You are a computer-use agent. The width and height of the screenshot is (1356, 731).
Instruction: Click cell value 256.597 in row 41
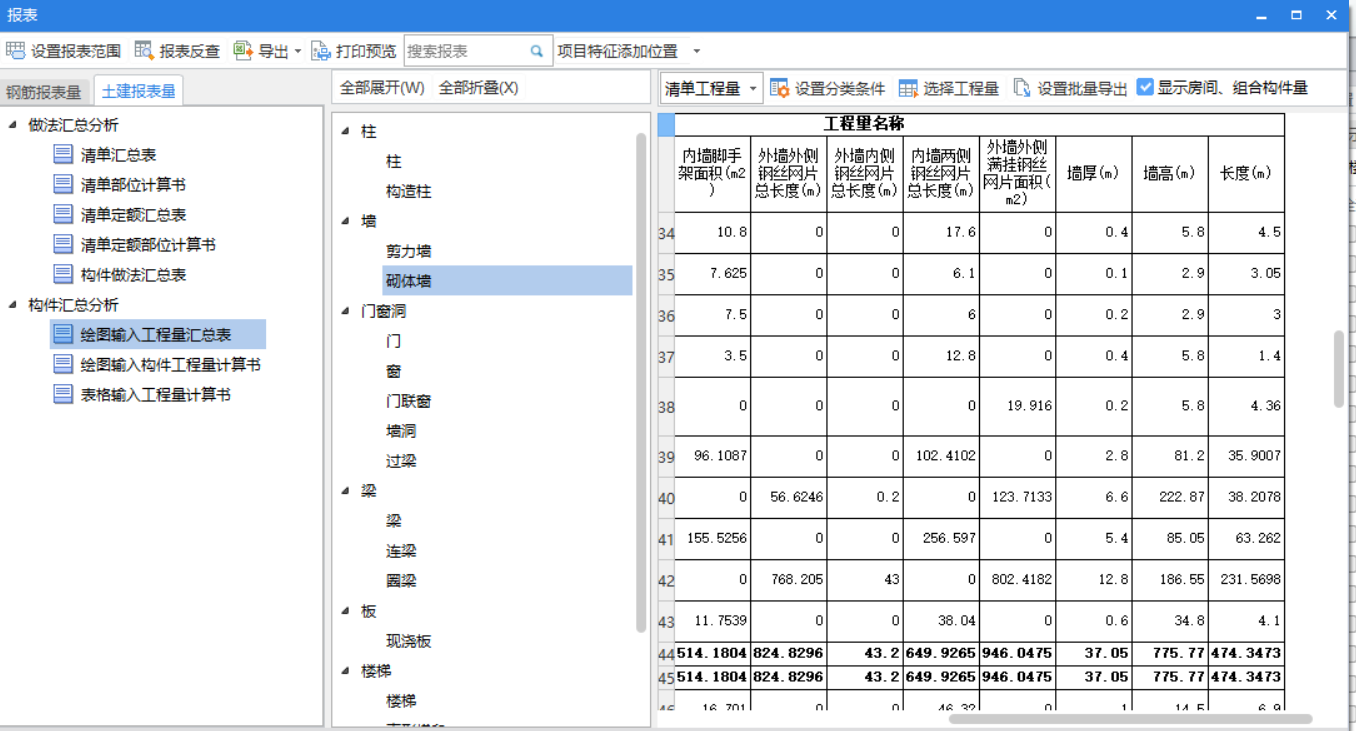pos(941,538)
